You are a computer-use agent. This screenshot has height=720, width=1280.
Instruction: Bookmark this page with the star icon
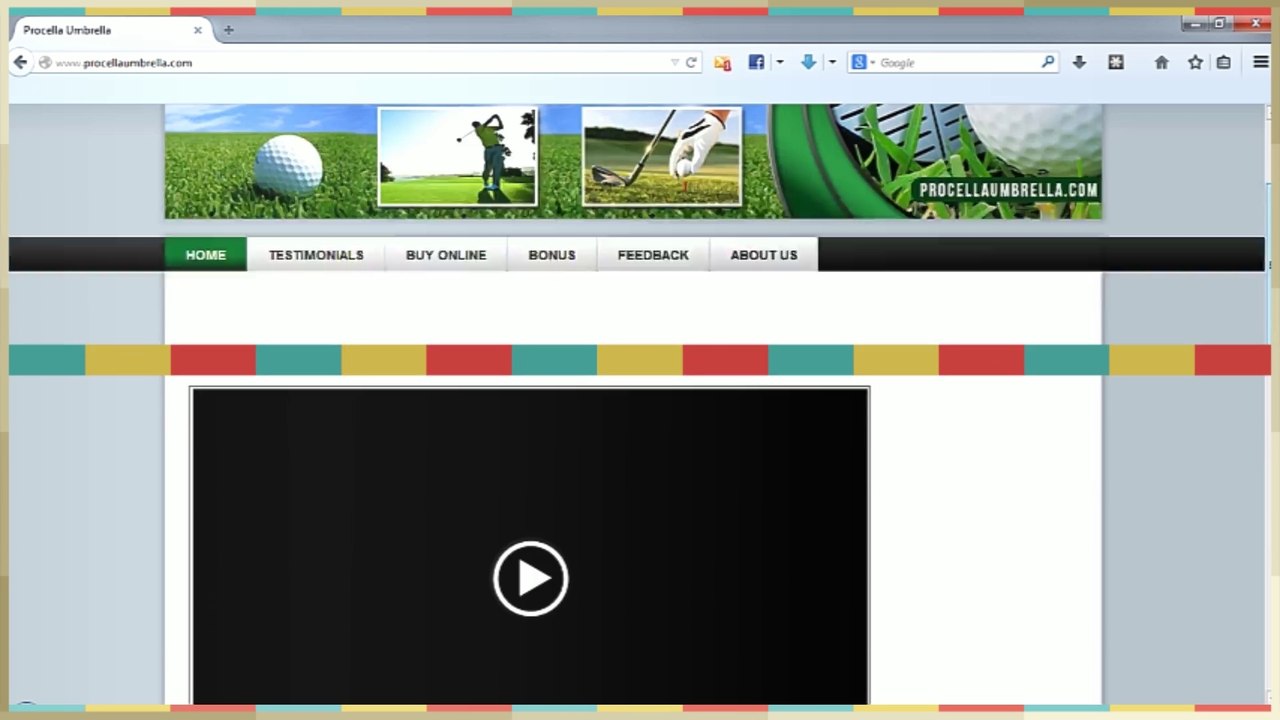[x=1195, y=62]
